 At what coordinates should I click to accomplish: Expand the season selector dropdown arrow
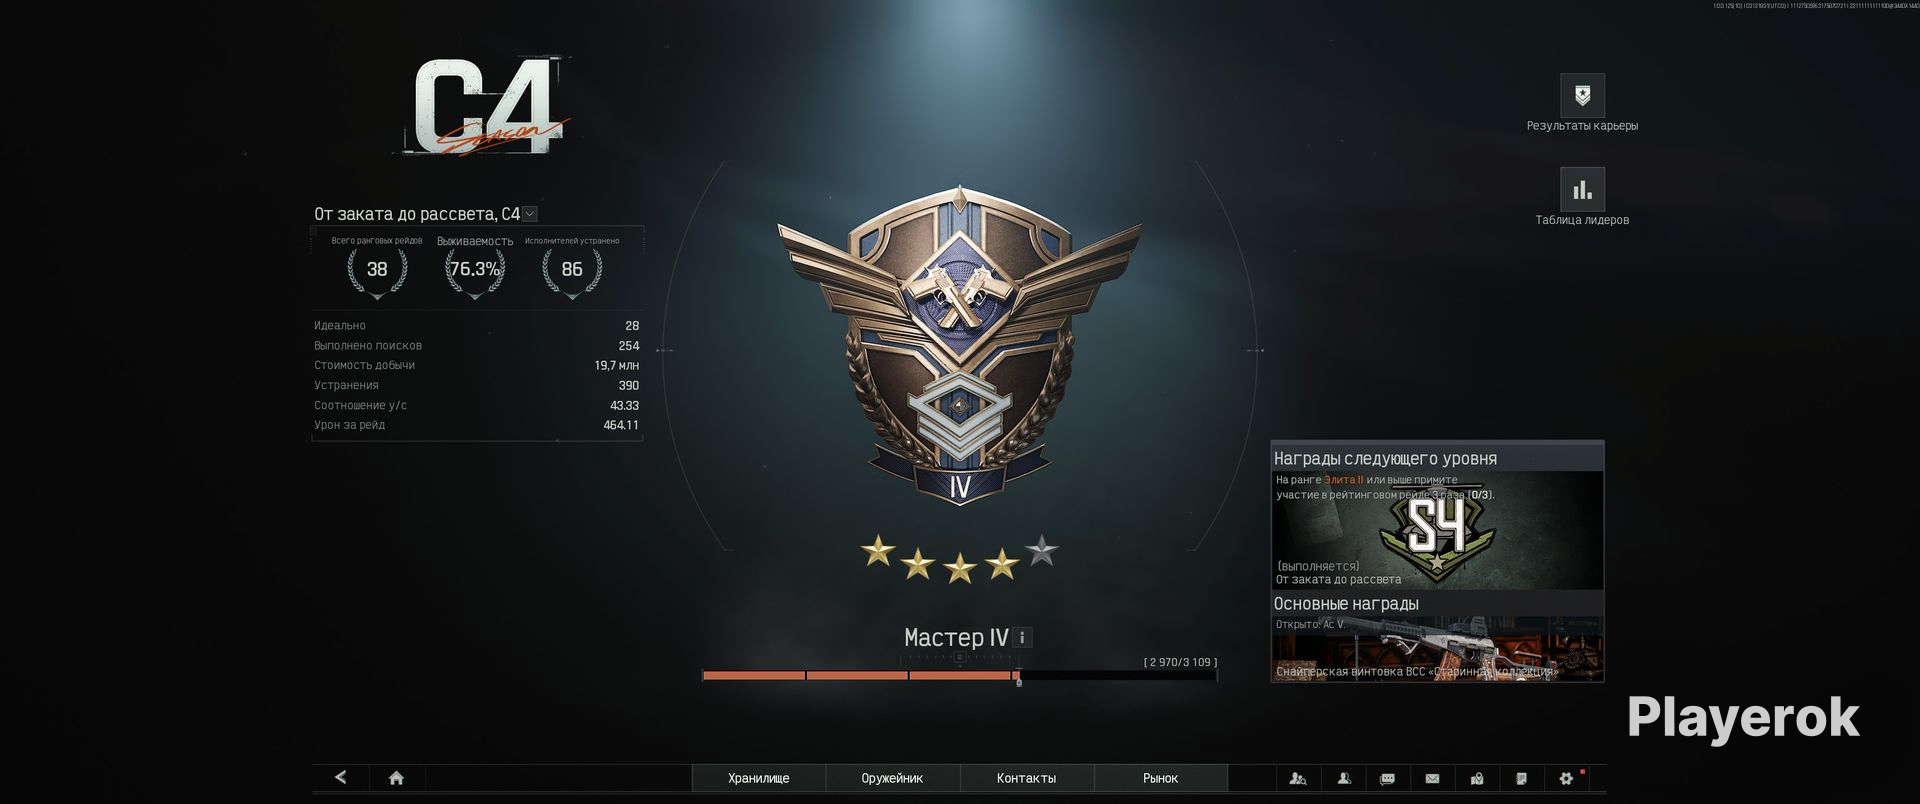[x=530, y=214]
